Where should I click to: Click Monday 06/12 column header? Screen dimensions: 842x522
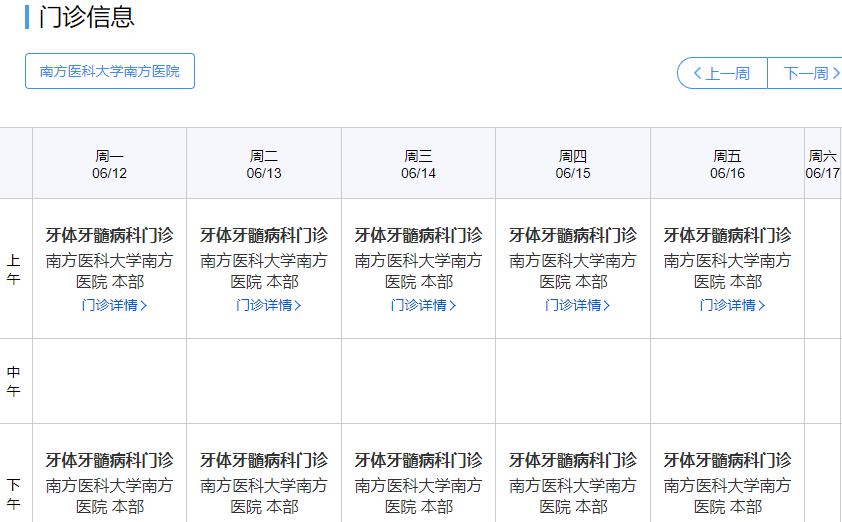(110, 164)
